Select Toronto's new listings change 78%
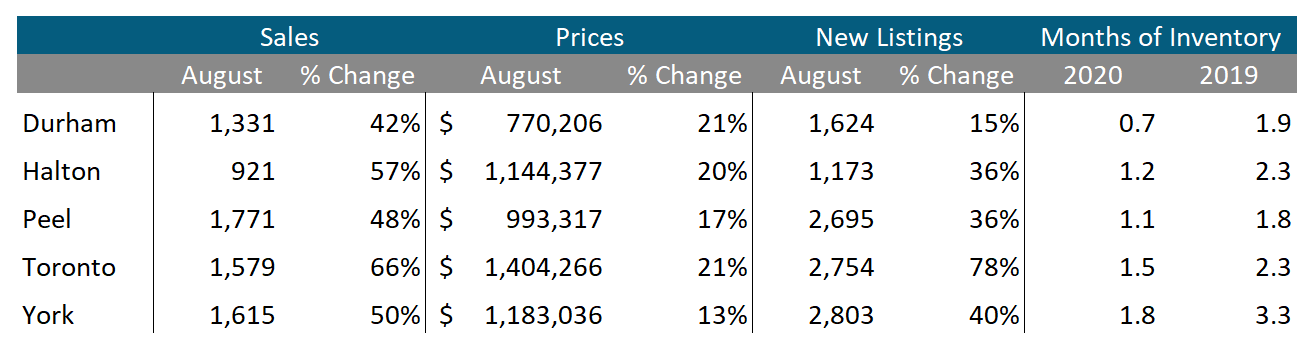1310x360 pixels. pos(995,267)
